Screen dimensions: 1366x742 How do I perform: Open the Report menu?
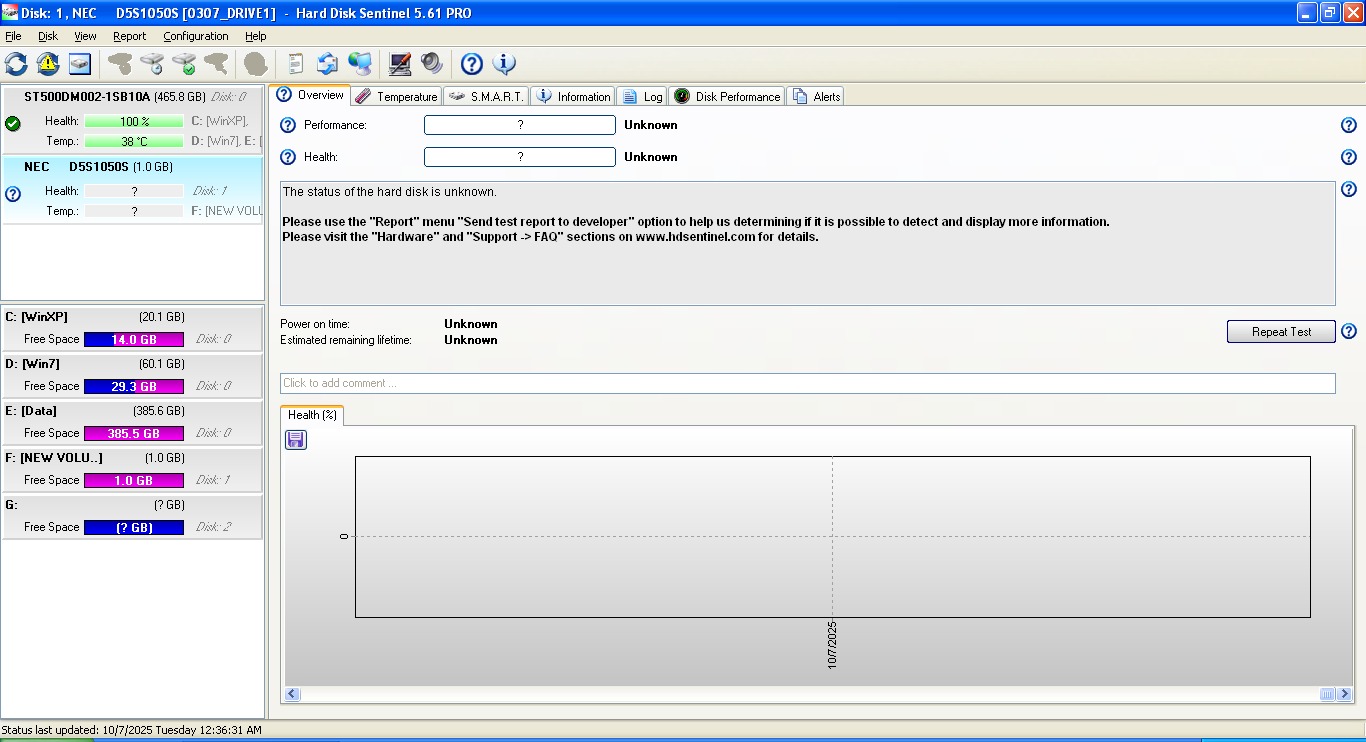129,36
